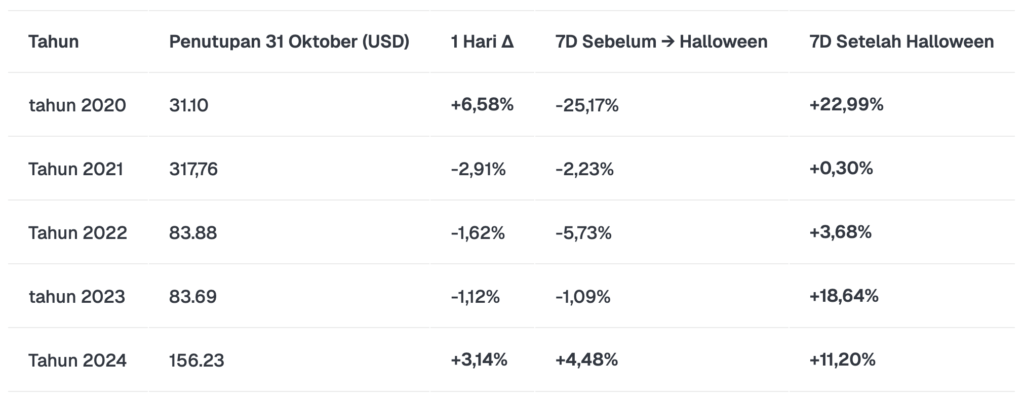Select the "Tahun 2021" row label
1024x400 pixels.
(x=76, y=169)
